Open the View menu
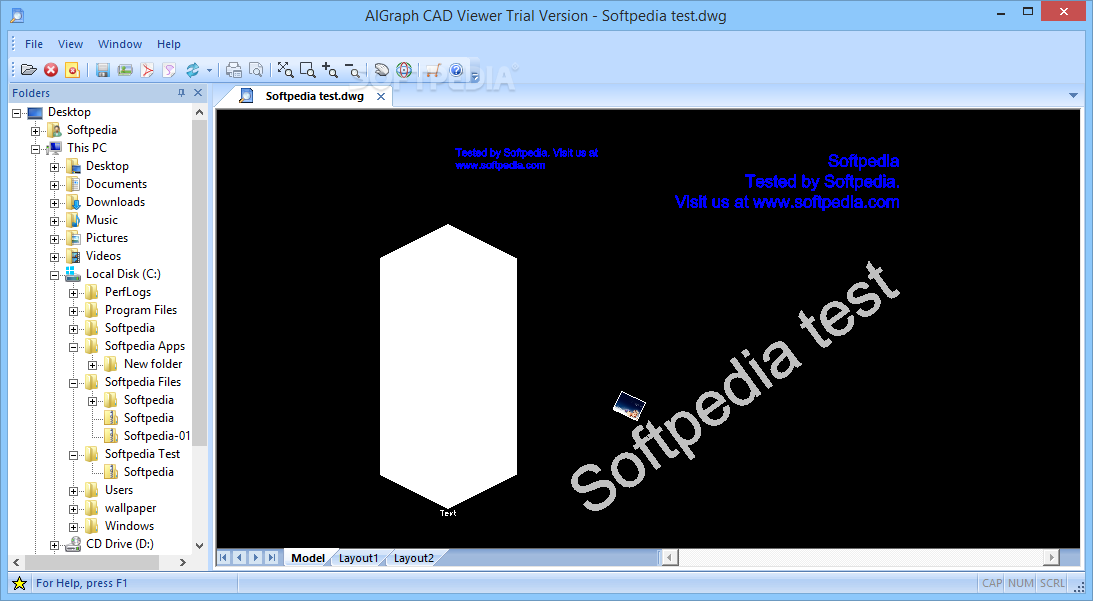1093x601 pixels. pos(70,44)
